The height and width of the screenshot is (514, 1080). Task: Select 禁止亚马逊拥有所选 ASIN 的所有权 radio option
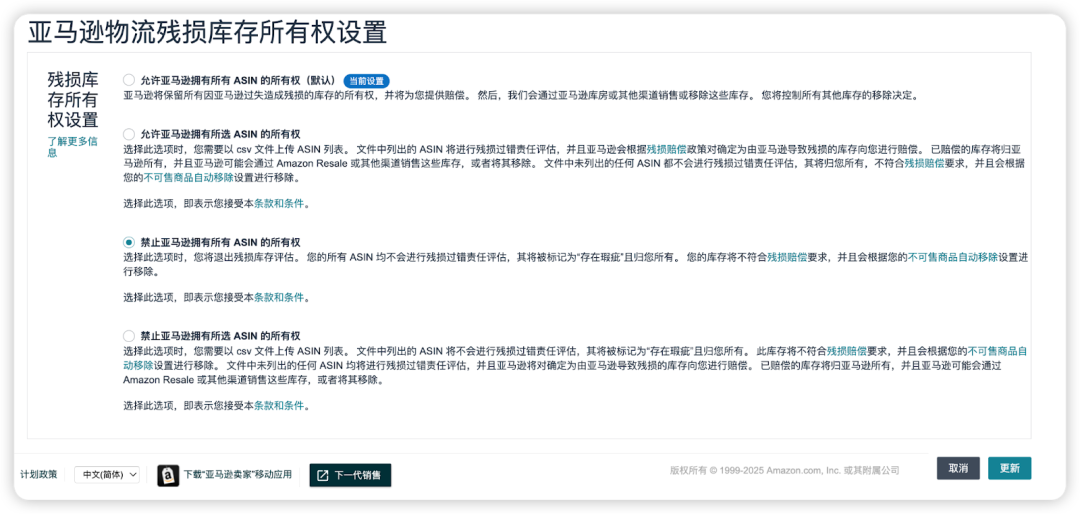click(x=129, y=336)
